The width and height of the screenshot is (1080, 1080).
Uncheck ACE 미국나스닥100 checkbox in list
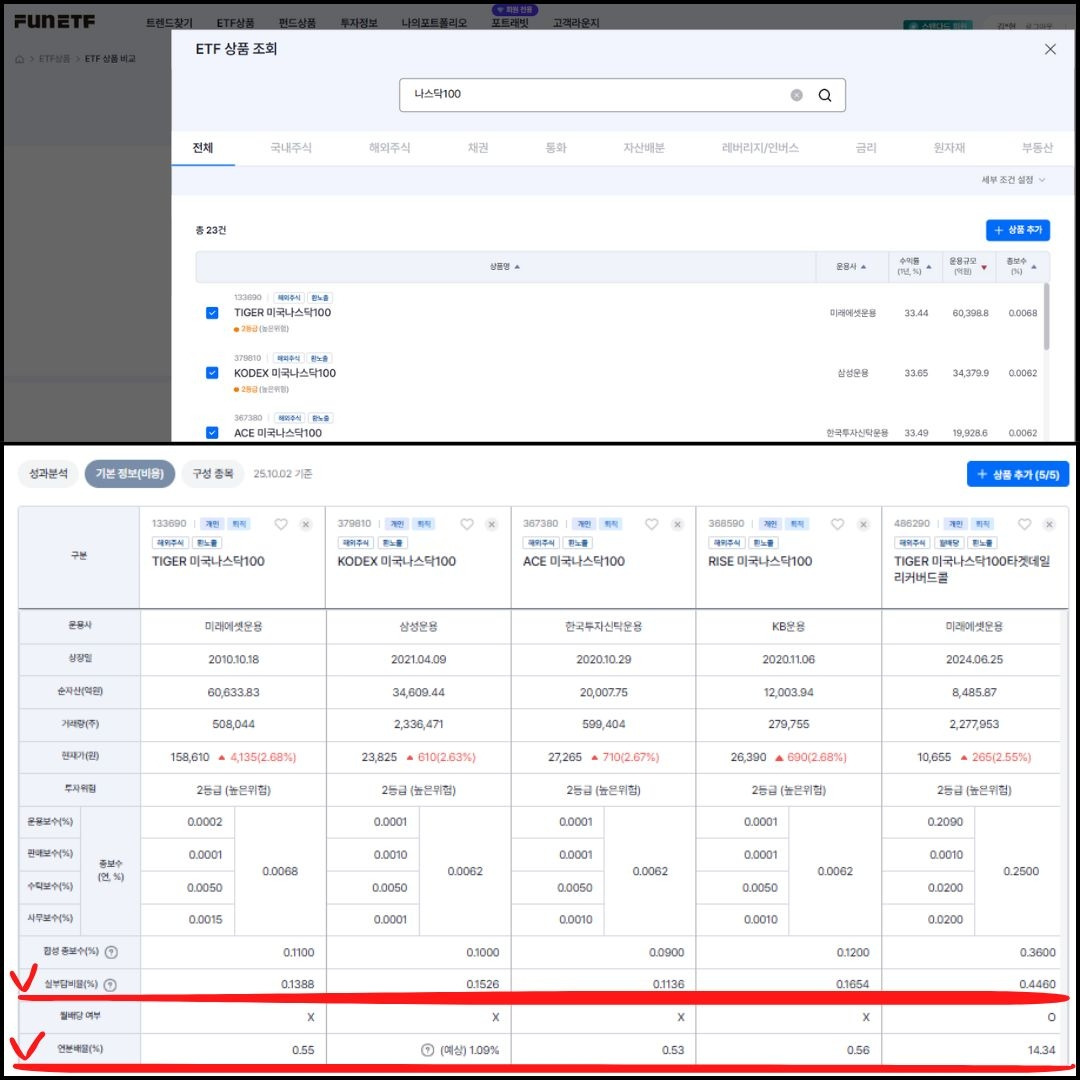tap(212, 433)
